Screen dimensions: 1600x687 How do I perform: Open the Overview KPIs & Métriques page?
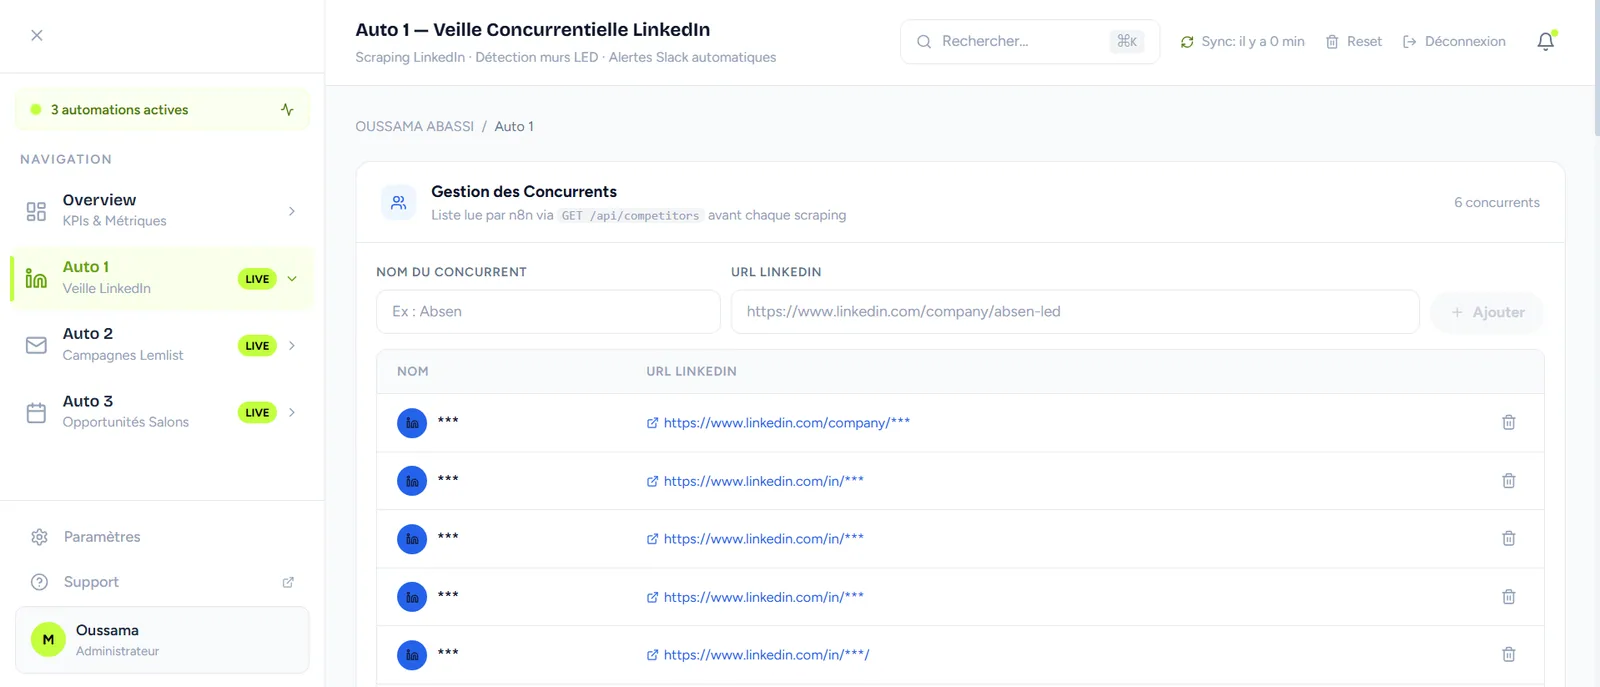click(x=162, y=211)
